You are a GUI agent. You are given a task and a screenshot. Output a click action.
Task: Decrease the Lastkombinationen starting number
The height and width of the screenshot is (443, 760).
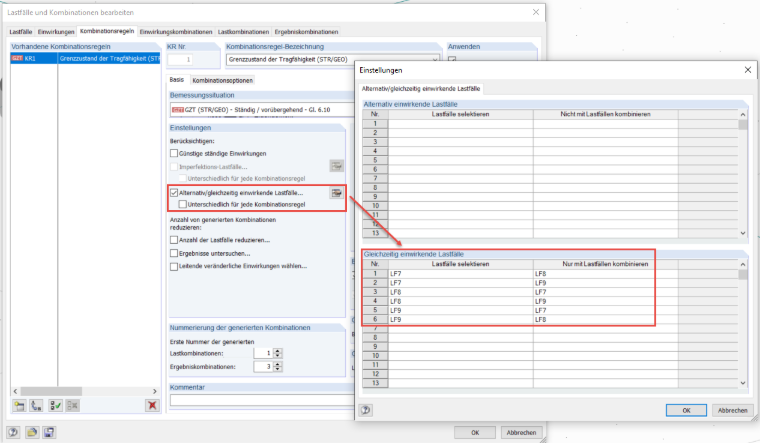(278, 356)
